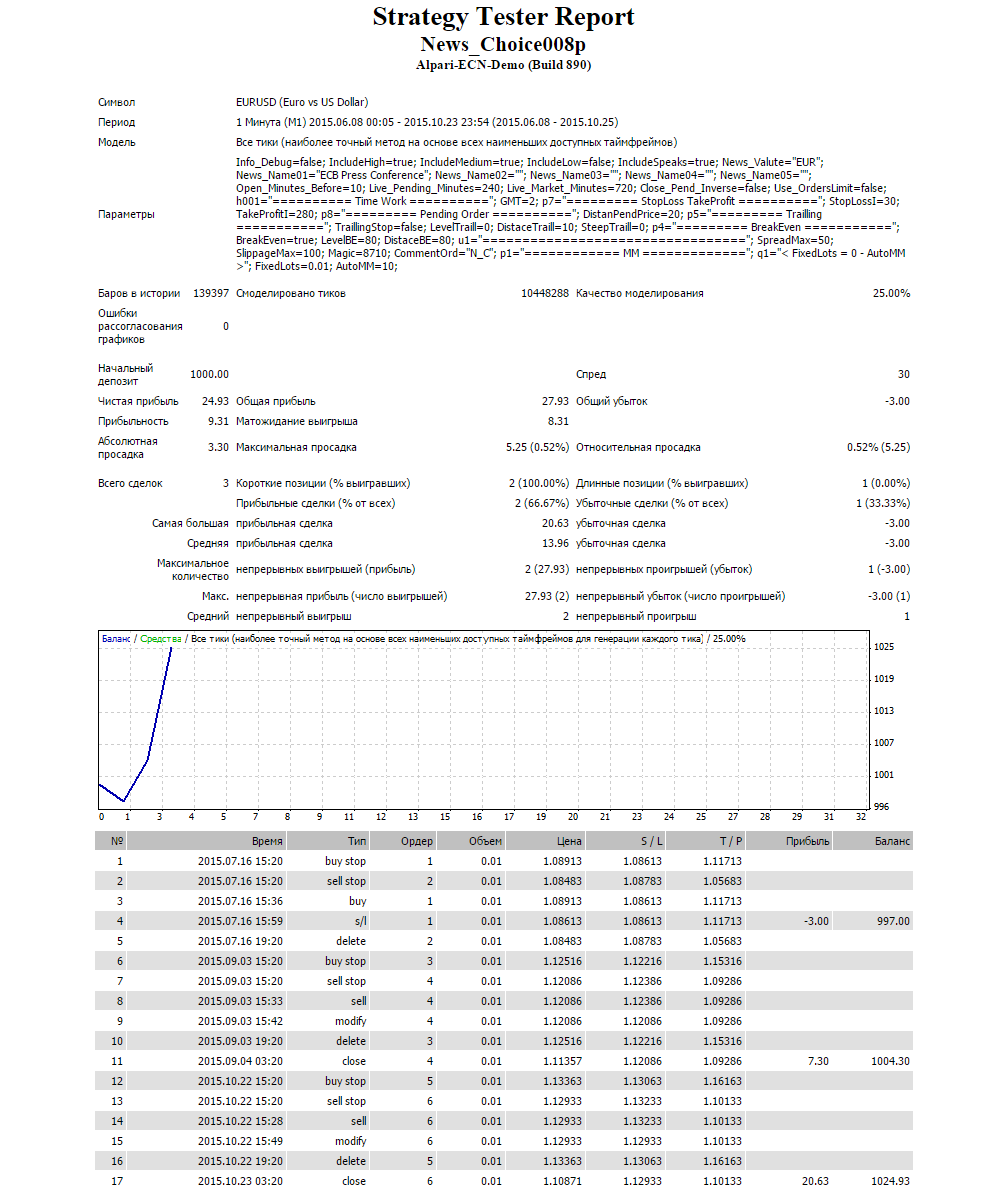
Task: Select profit trades value 2 (66.67%)
Action: tap(541, 503)
